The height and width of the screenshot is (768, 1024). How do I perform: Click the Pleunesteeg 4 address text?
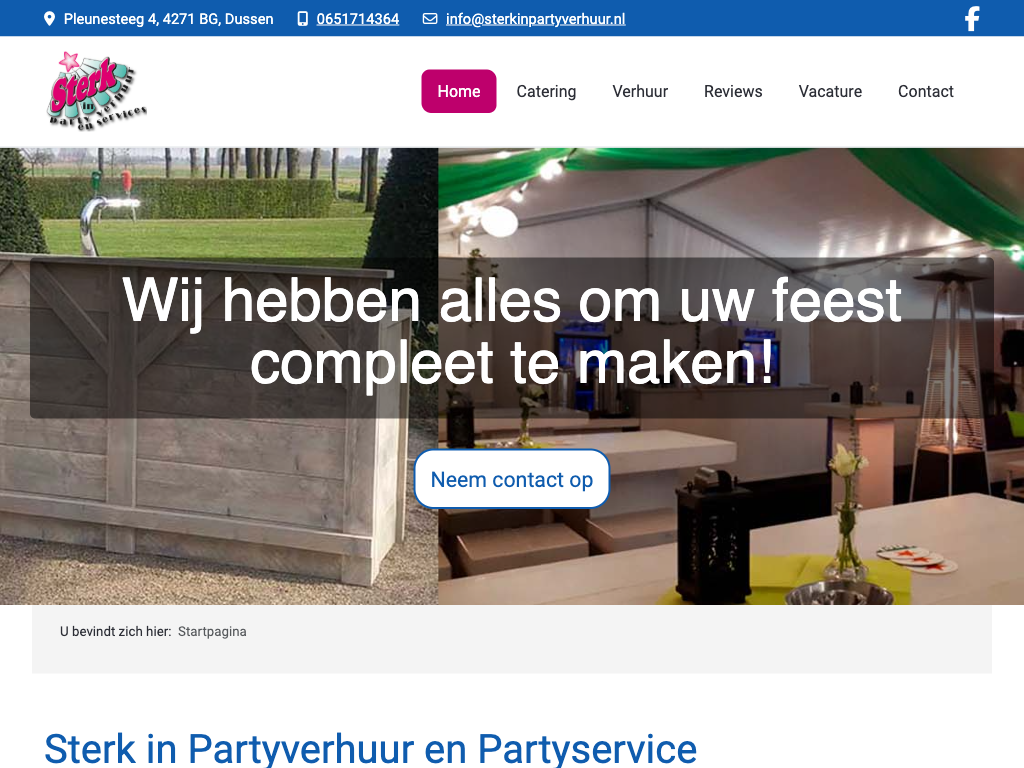168,19
